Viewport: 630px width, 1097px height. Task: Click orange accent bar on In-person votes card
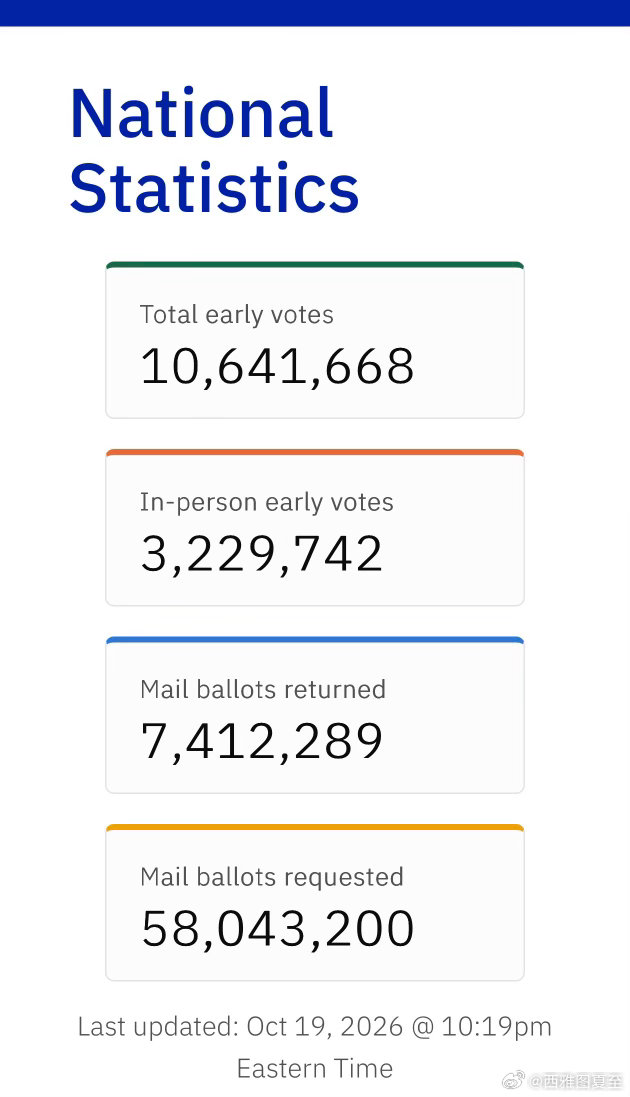pos(315,453)
